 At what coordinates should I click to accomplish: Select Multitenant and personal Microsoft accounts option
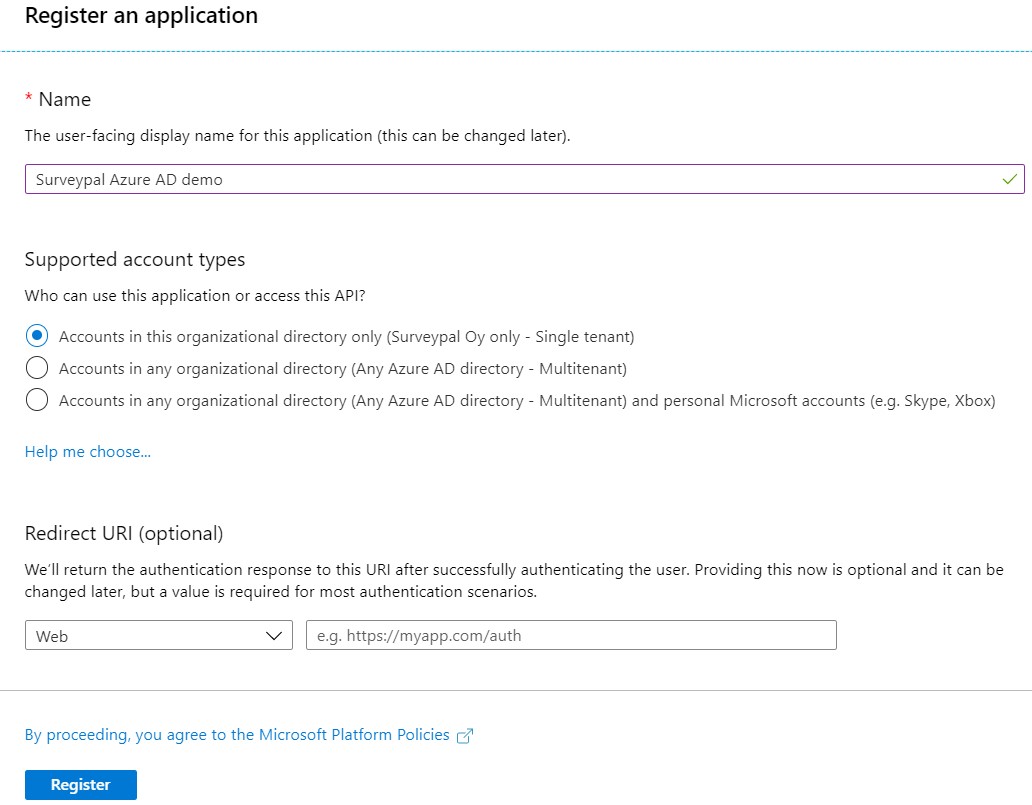pyautogui.click(x=37, y=400)
